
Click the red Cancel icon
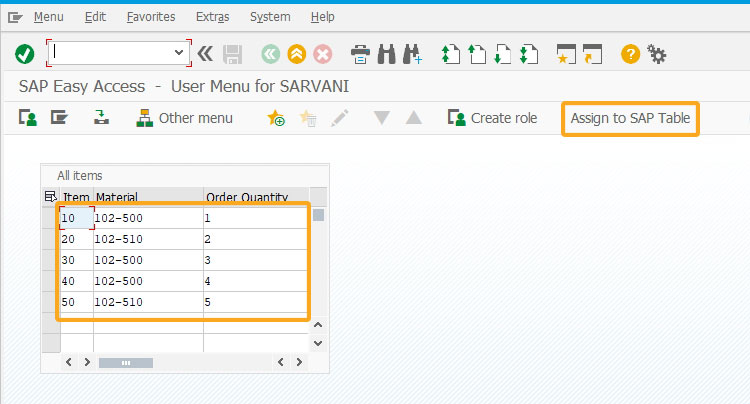(323, 54)
